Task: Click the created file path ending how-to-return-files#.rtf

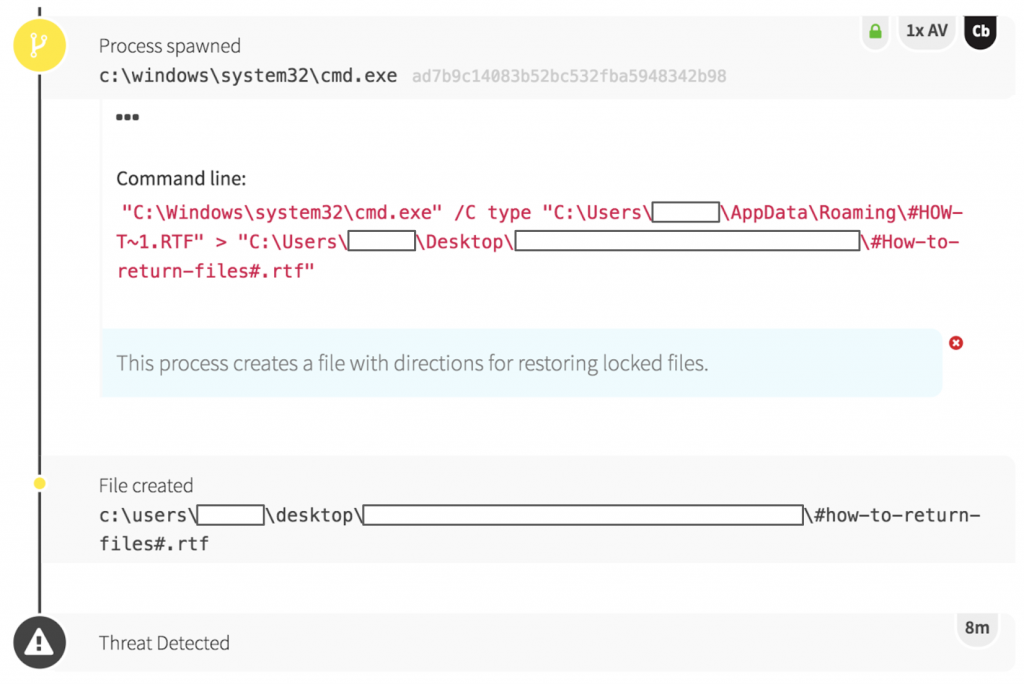Action: tap(540, 529)
